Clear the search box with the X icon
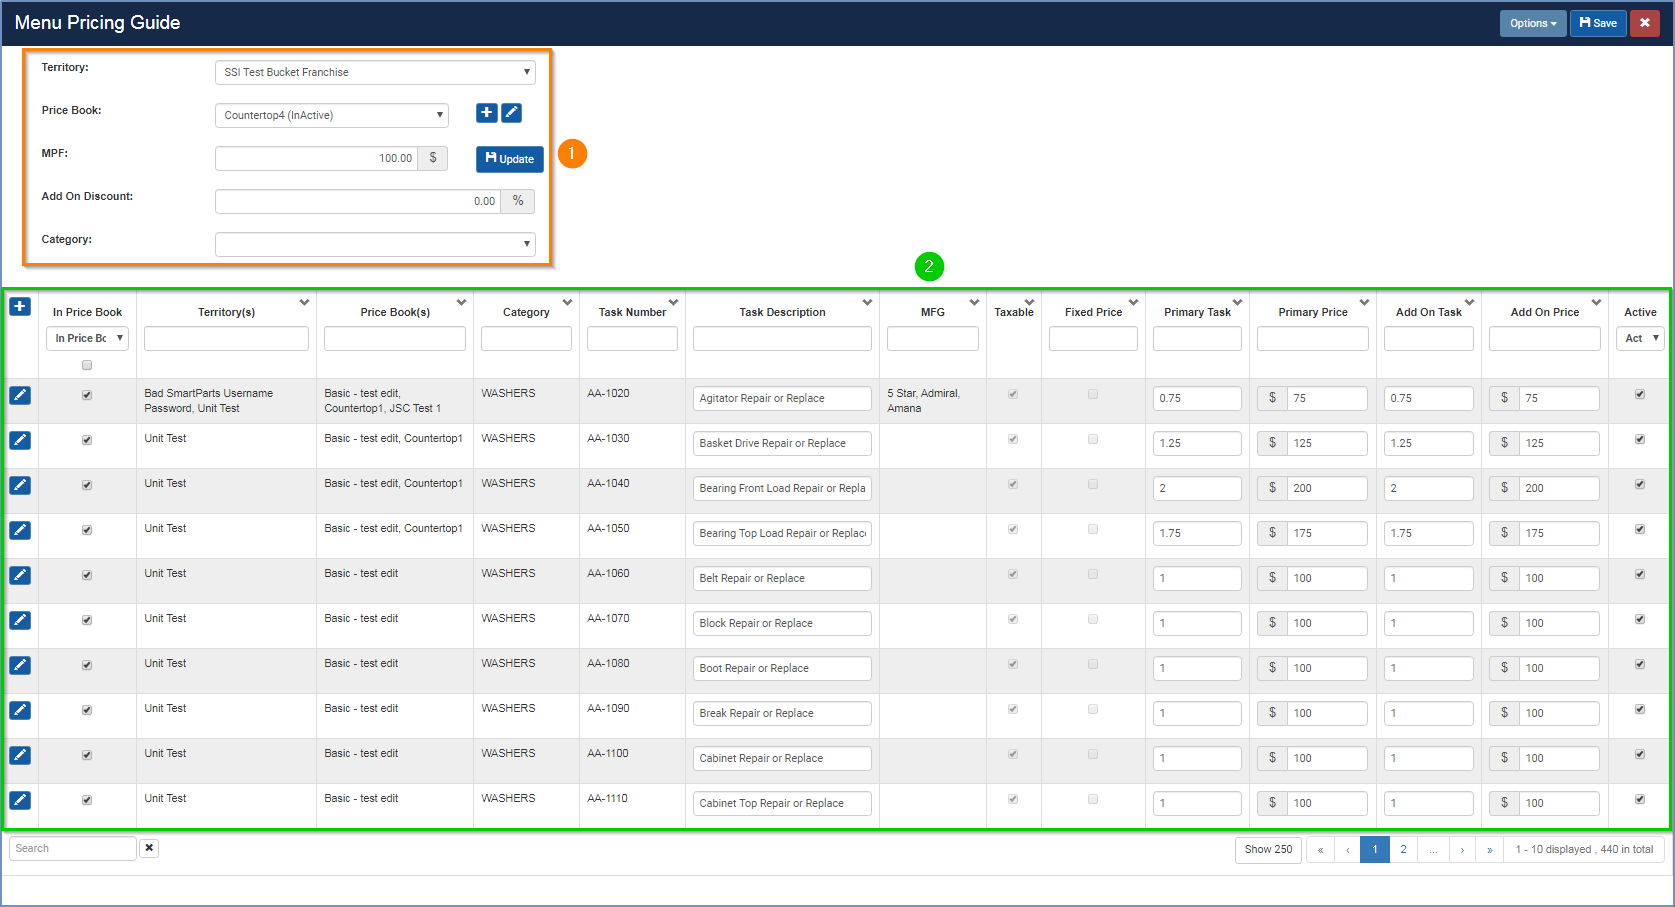Viewport: 1675px width, 907px height. [x=149, y=848]
